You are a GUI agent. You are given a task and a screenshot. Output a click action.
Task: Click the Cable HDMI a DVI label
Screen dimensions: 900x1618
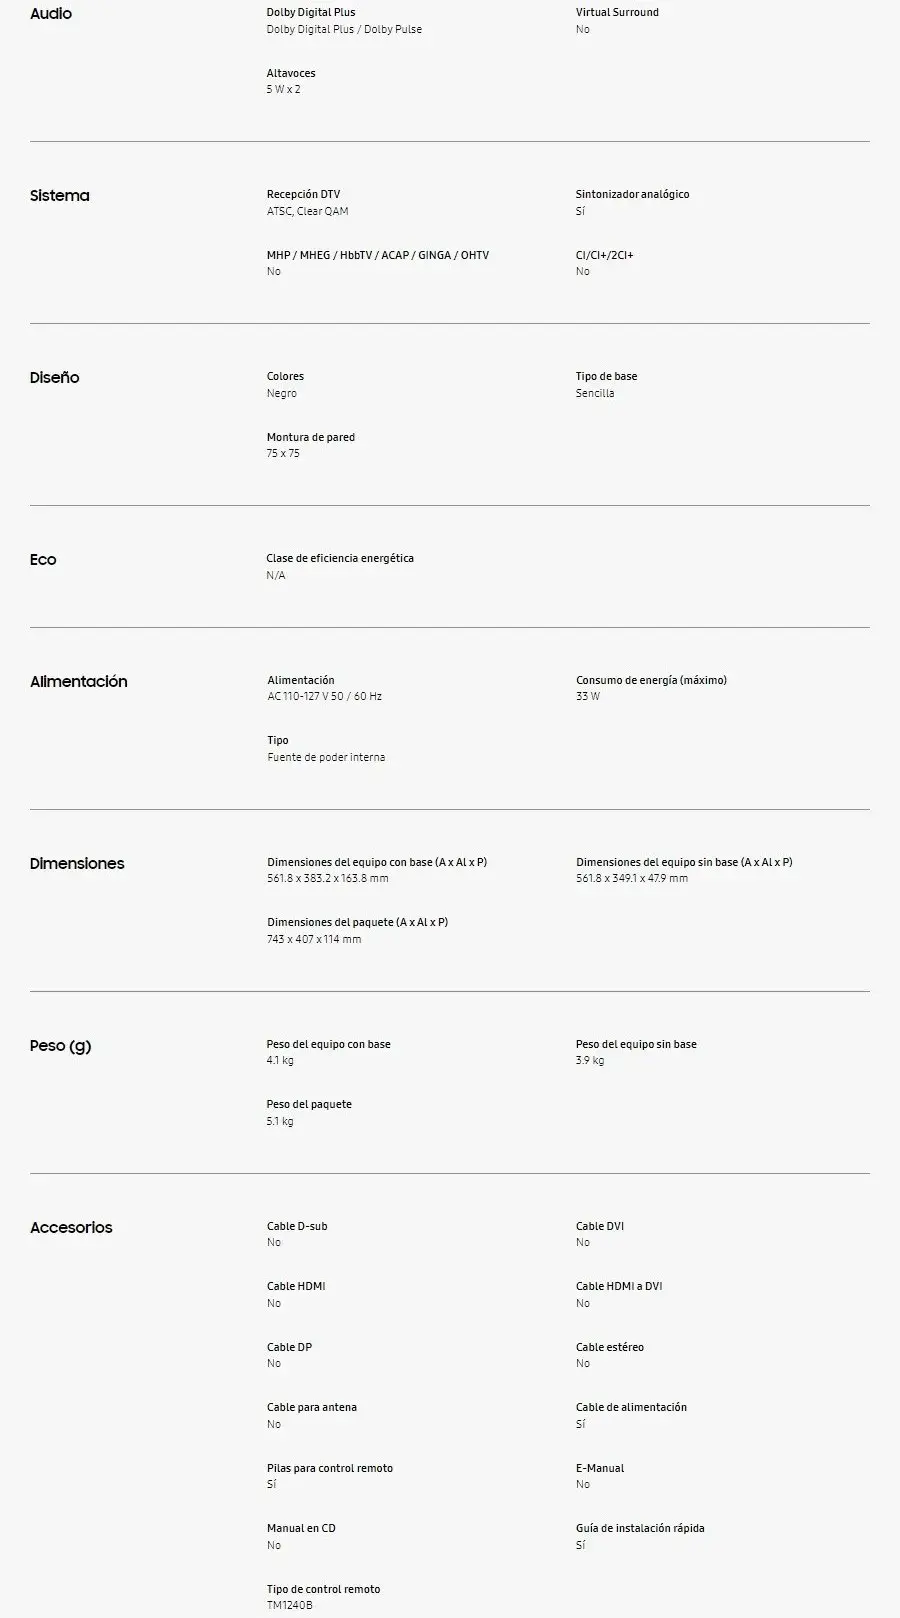pyautogui.click(x=619, y=1287)
